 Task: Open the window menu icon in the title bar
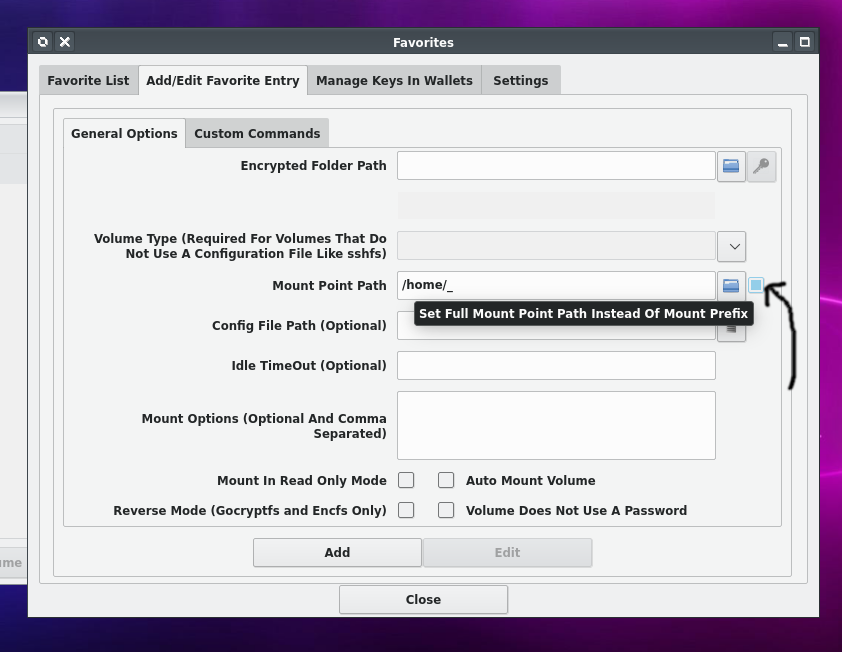[42, 41]
